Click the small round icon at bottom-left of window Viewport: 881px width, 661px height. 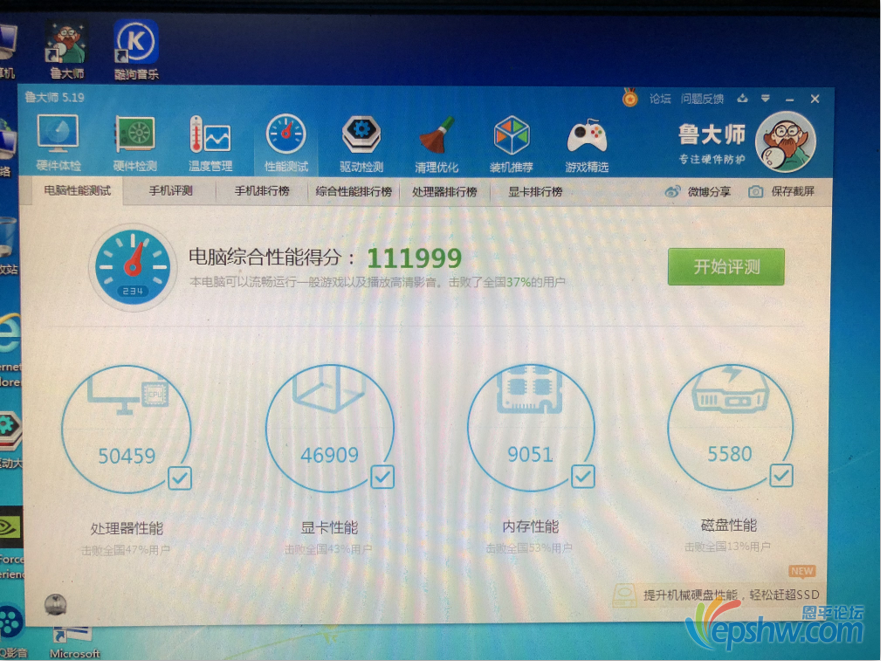[x=55, y=605]
